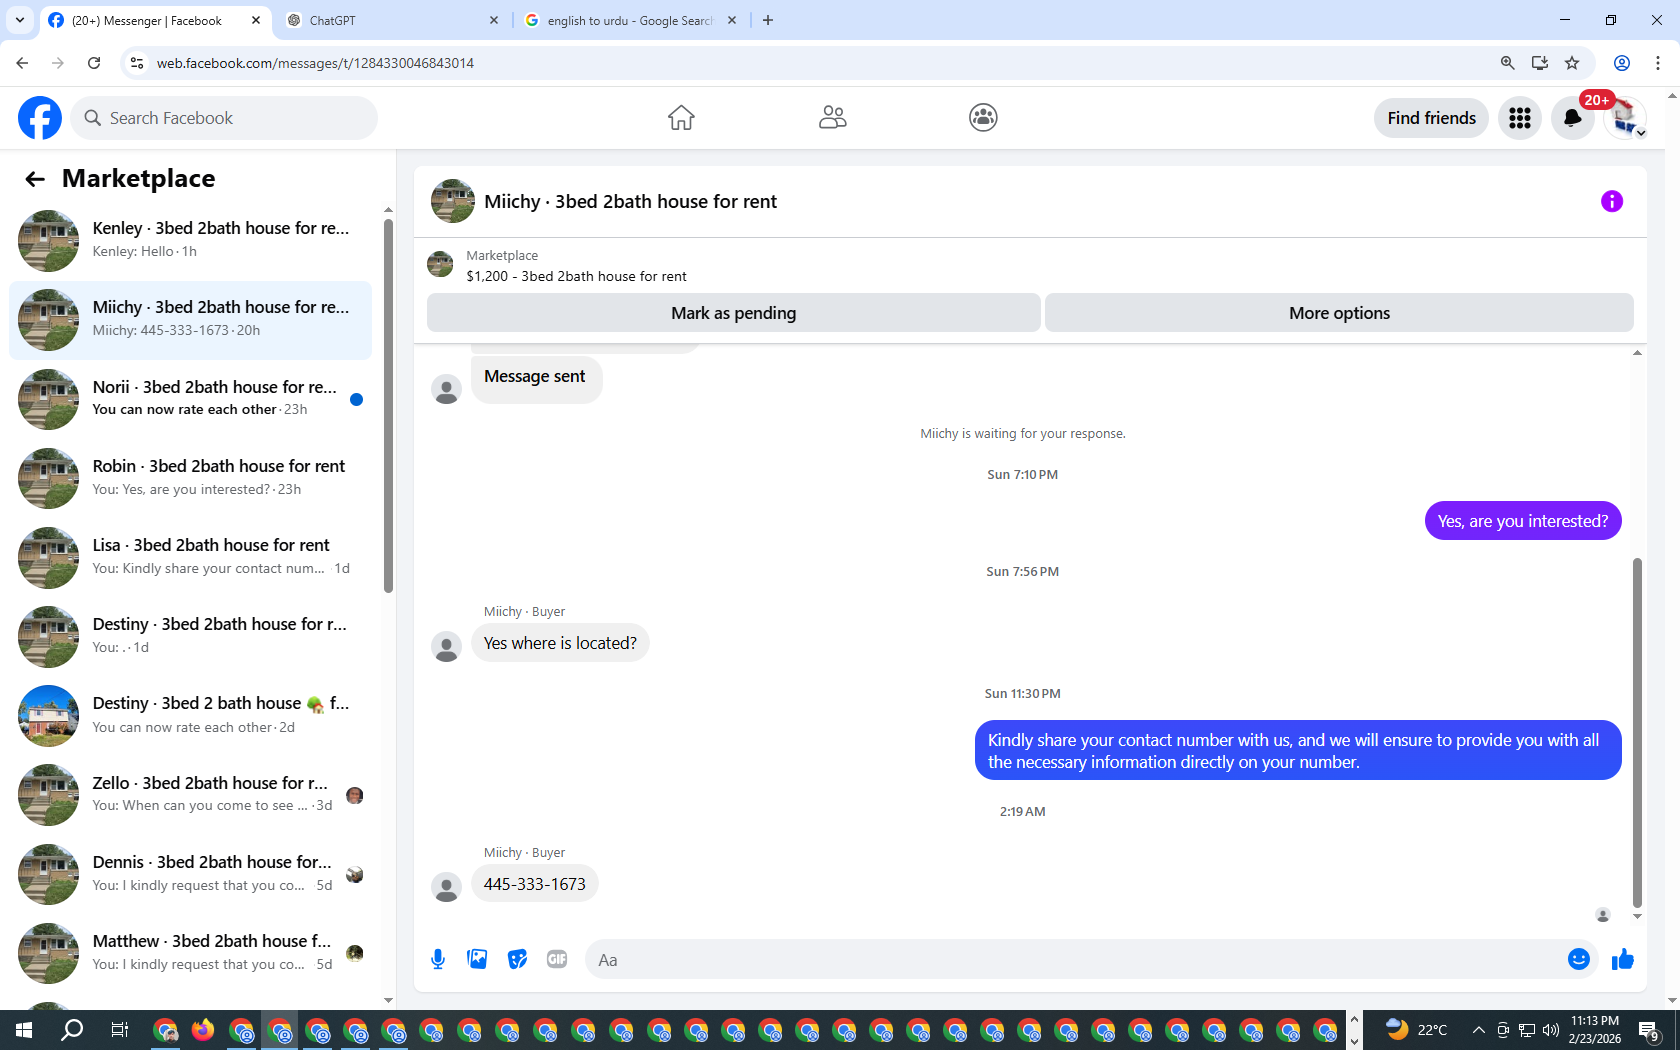
Task: Open Dennis conversation in list
Action: (190, 874)
